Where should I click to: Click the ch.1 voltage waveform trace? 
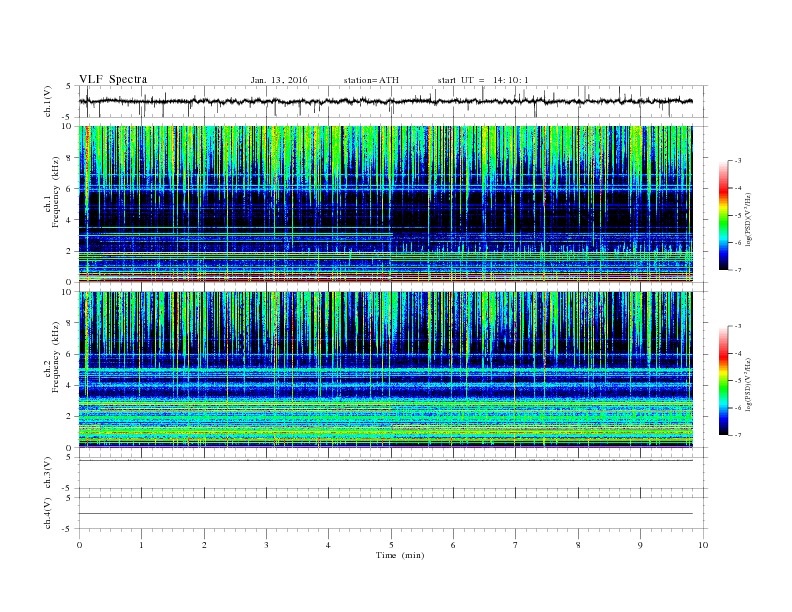point(385,101)
